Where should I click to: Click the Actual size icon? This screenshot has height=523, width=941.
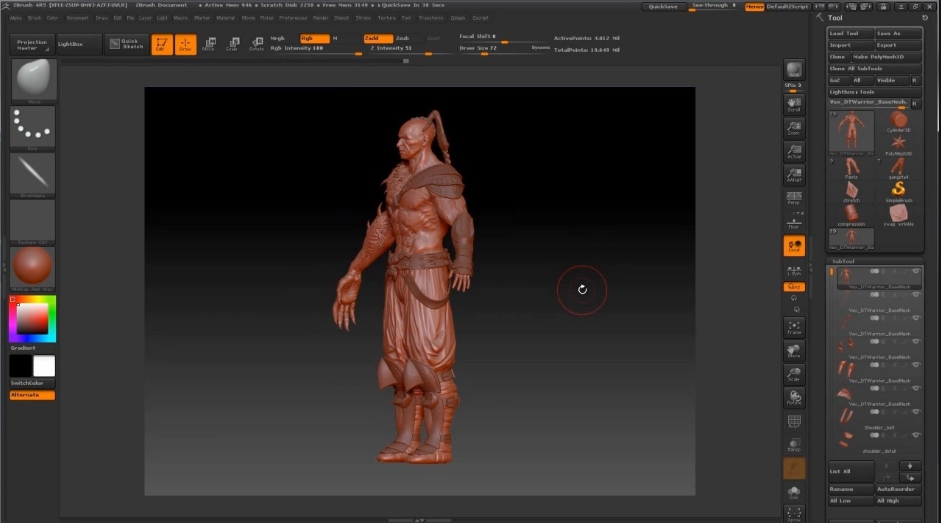pyautogui.click(x=794, y=151)
